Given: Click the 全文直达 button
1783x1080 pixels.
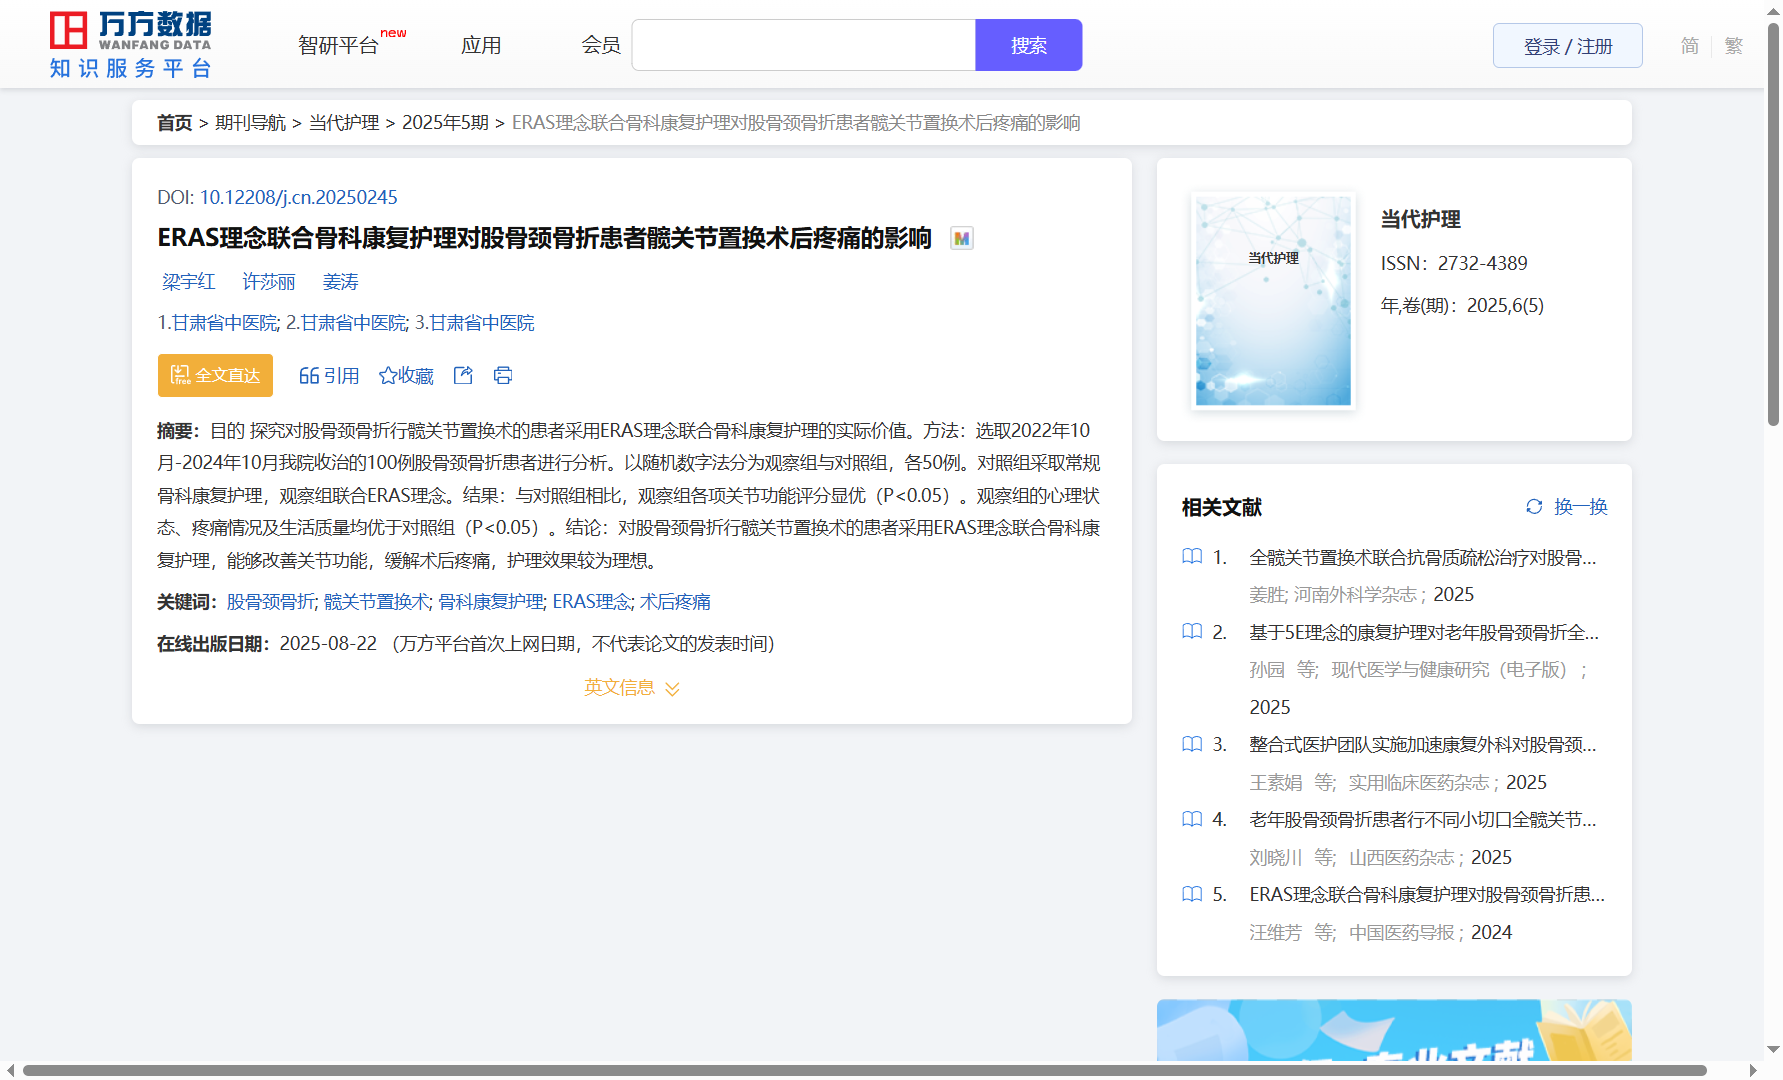Looking at the screenshot, I should tap(215, 375).
